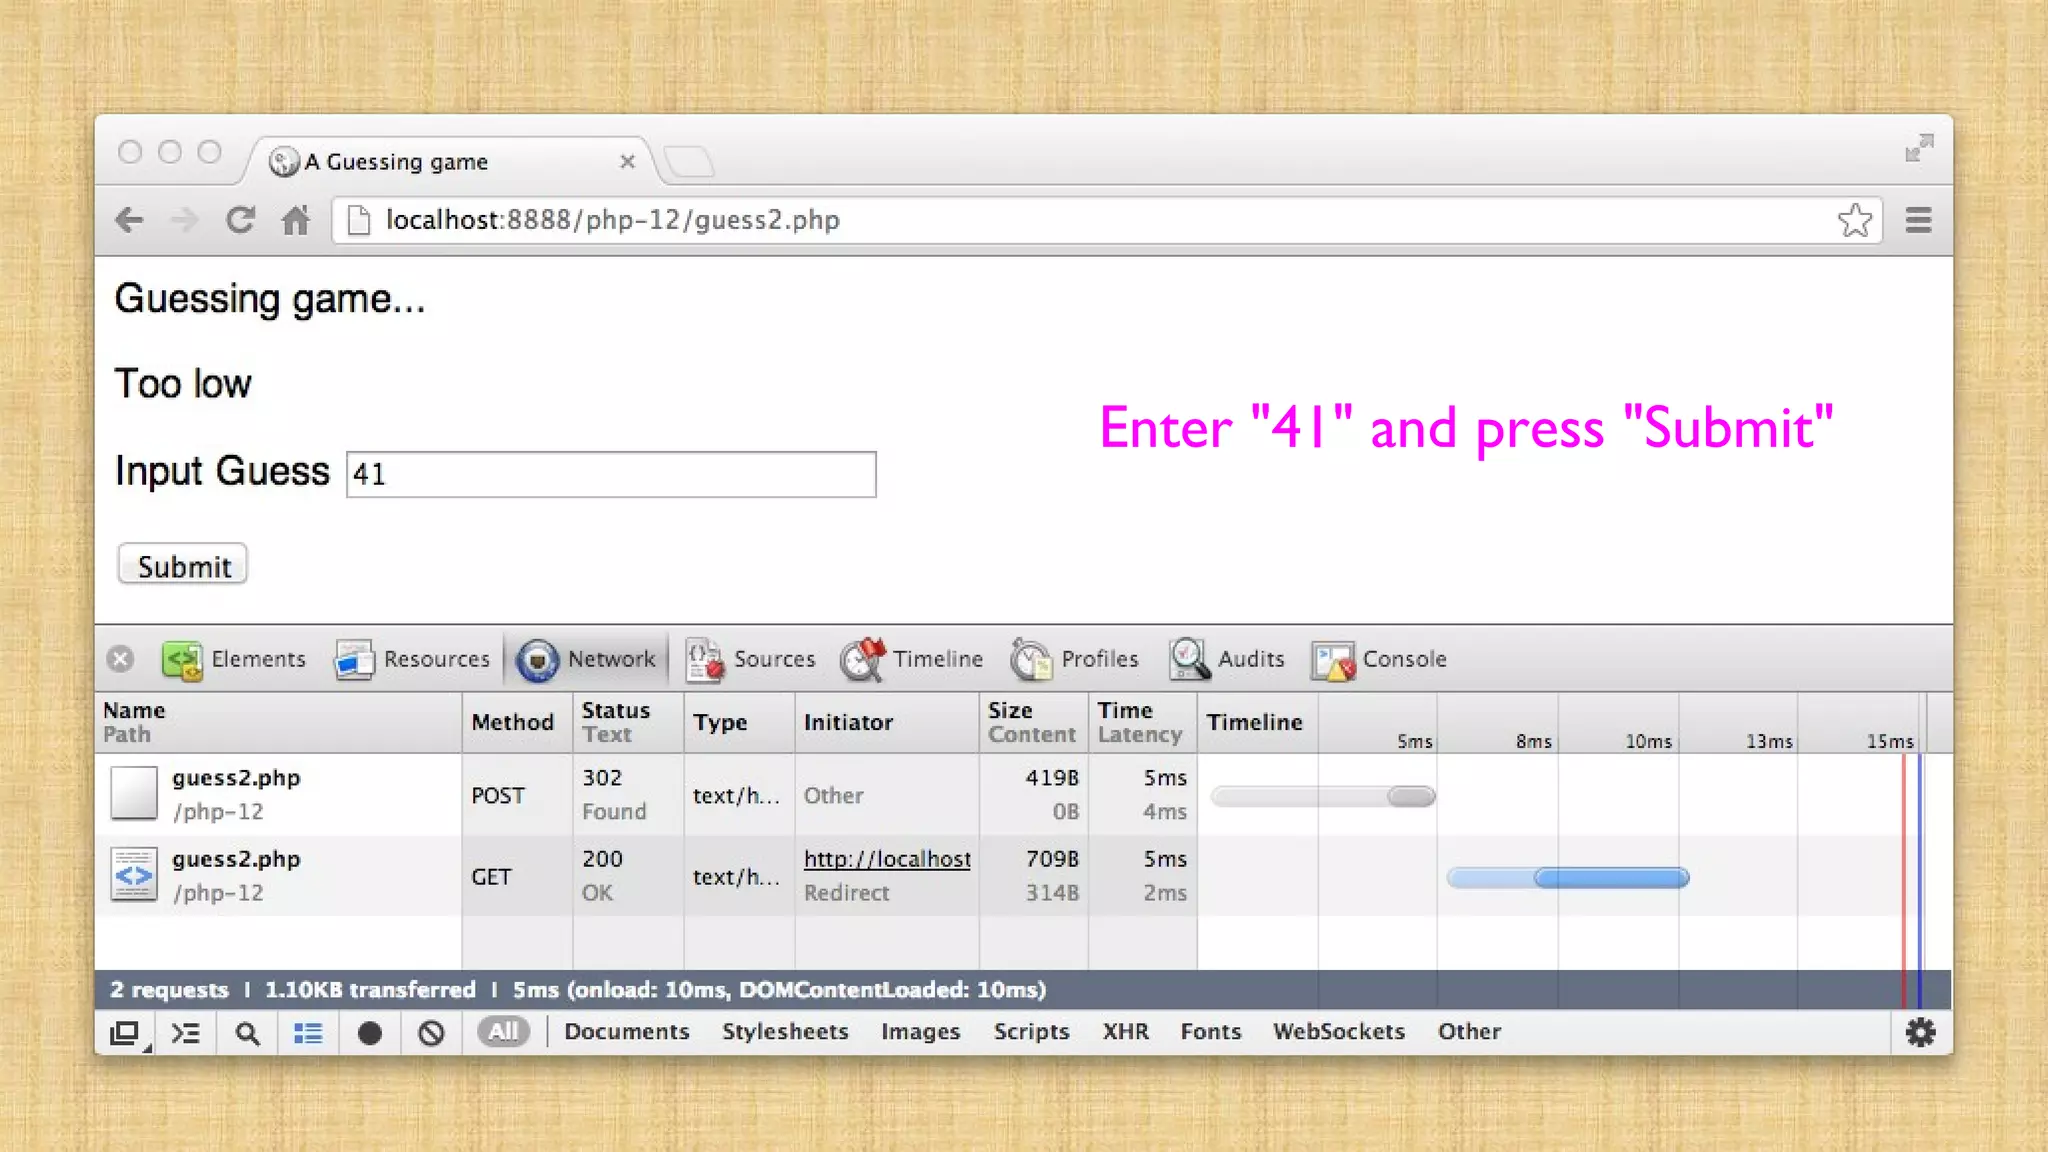The image size is (2048, 1152).
Task: Click the gray timeline bar of POST request
Action: click(1323, 796)
